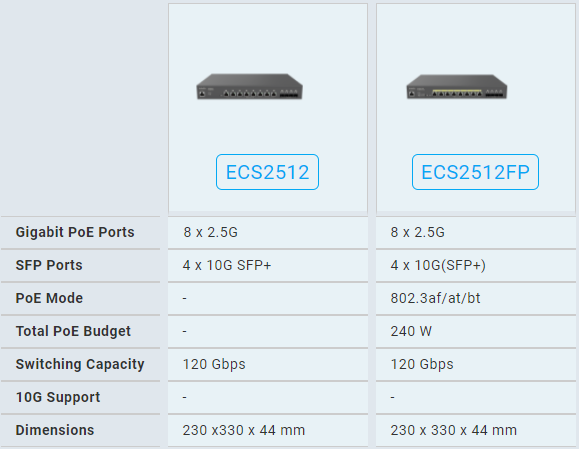This screenshot has width=579, height=449.
Task: Click the ECS2512FP switch product image
Action: pyautogui.click(x=457, y=87)
